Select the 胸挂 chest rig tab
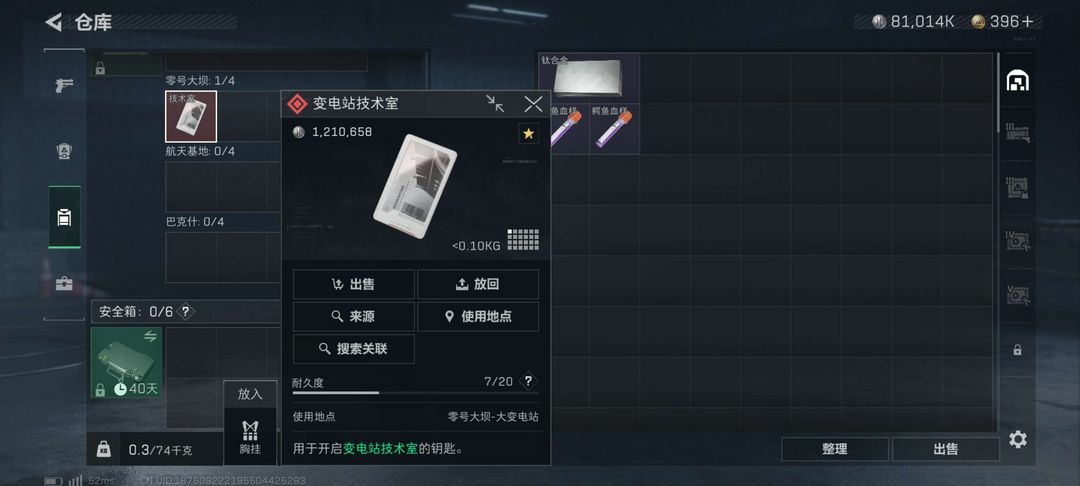Image resolution: width=1080 pixels, height=486 pixels. pos(250,437)
